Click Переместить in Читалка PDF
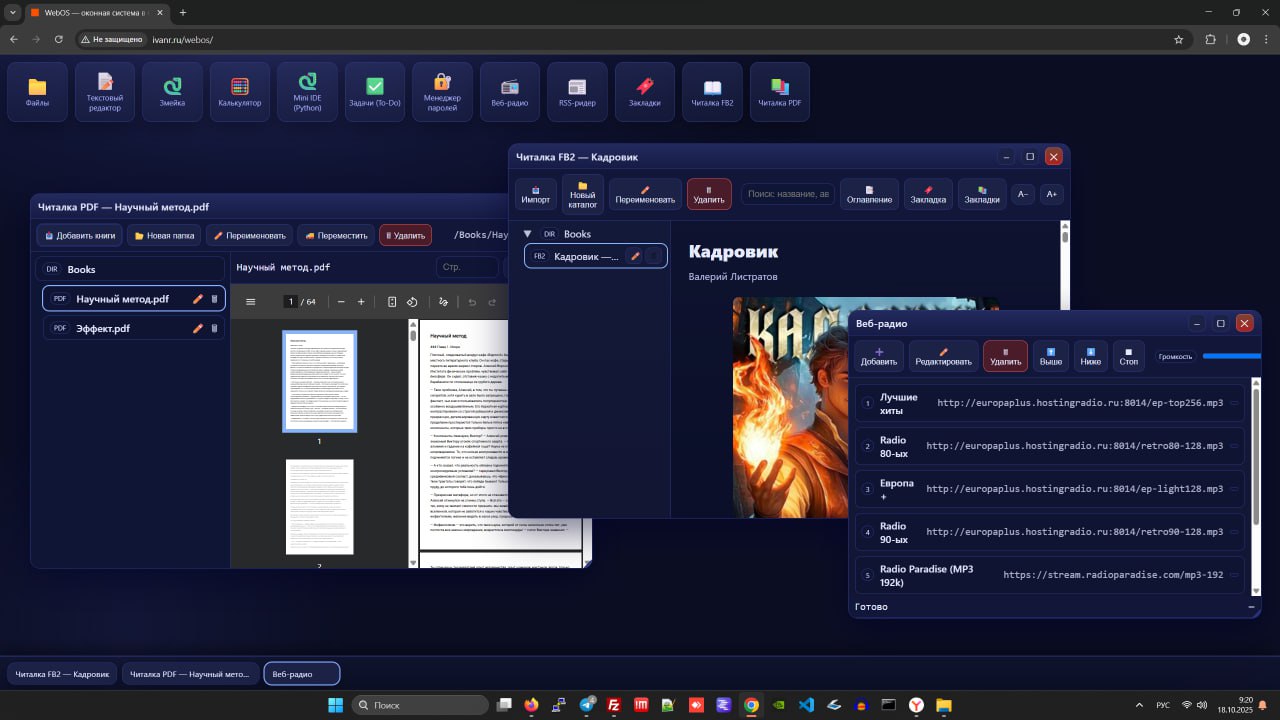 point(336,235)
